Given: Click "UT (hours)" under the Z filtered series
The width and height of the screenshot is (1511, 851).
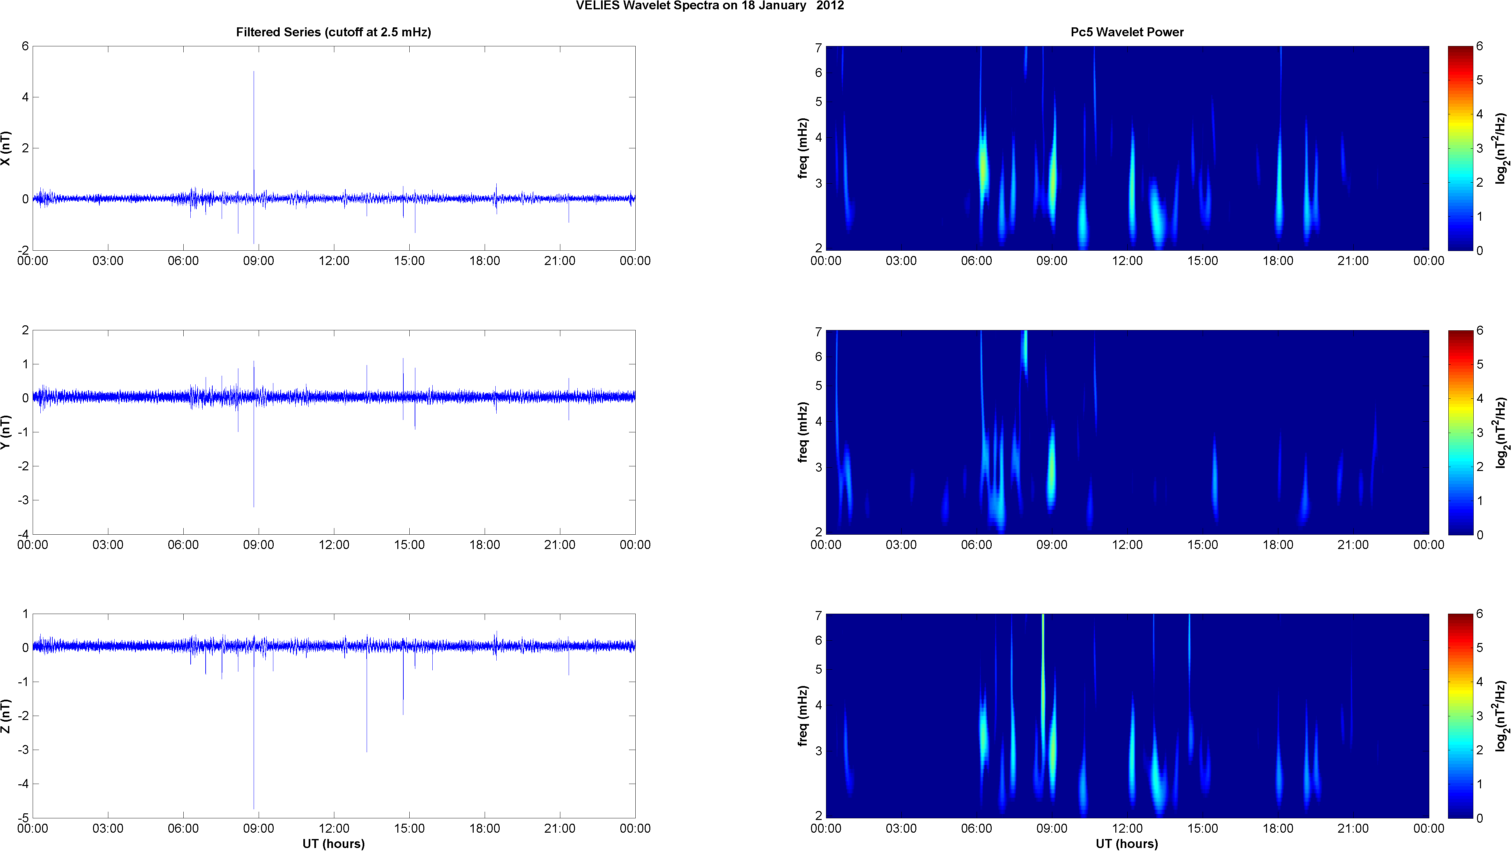Looking at the screenshot, I should point(334,844).
